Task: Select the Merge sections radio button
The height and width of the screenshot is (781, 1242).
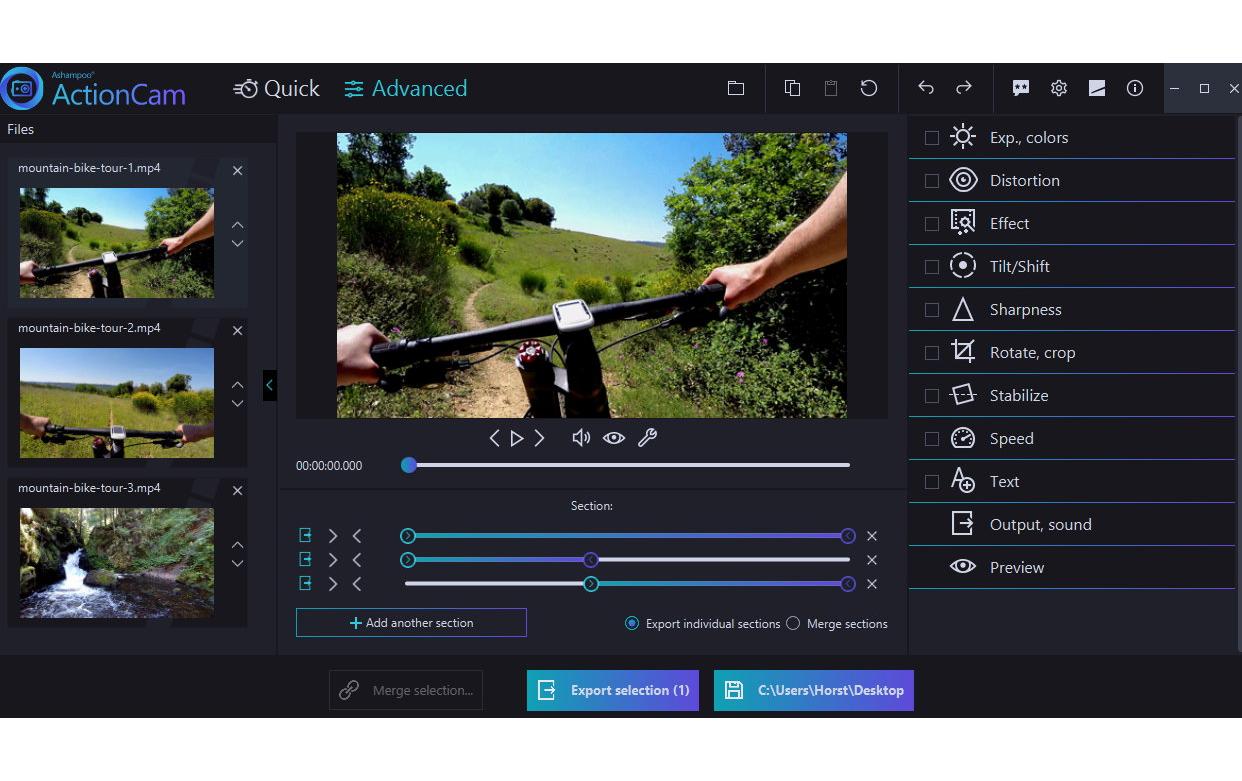Action: click(x=793, y=623)
